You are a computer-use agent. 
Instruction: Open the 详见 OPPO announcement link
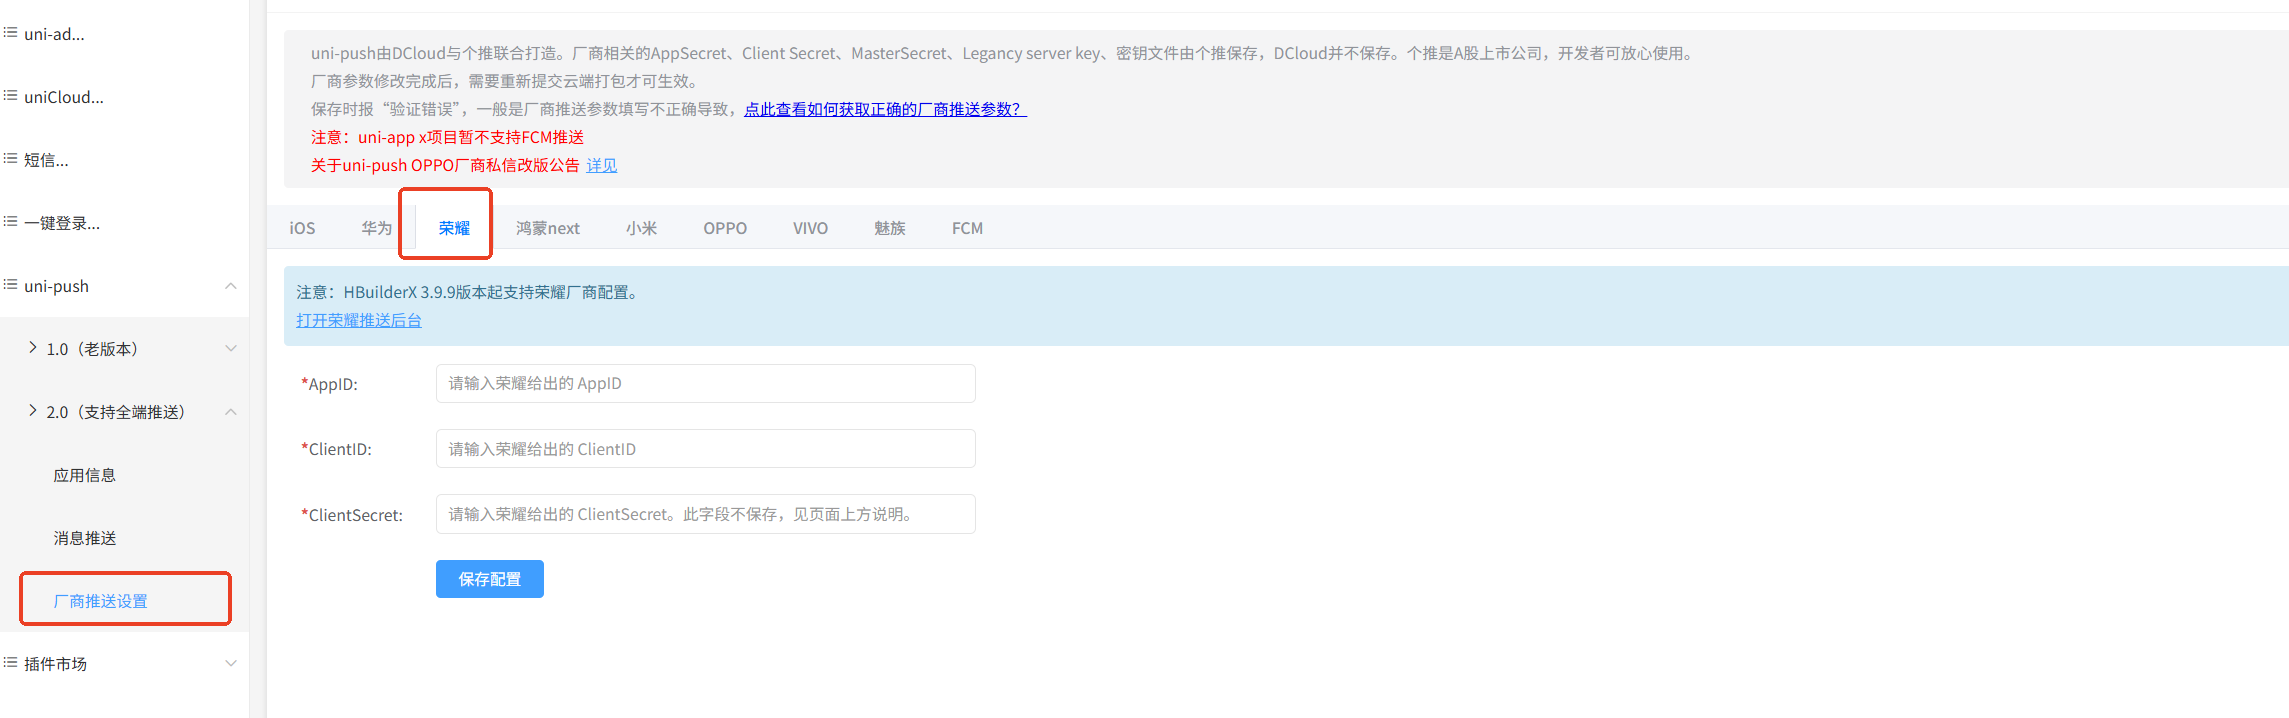click(x=602, y=165)
